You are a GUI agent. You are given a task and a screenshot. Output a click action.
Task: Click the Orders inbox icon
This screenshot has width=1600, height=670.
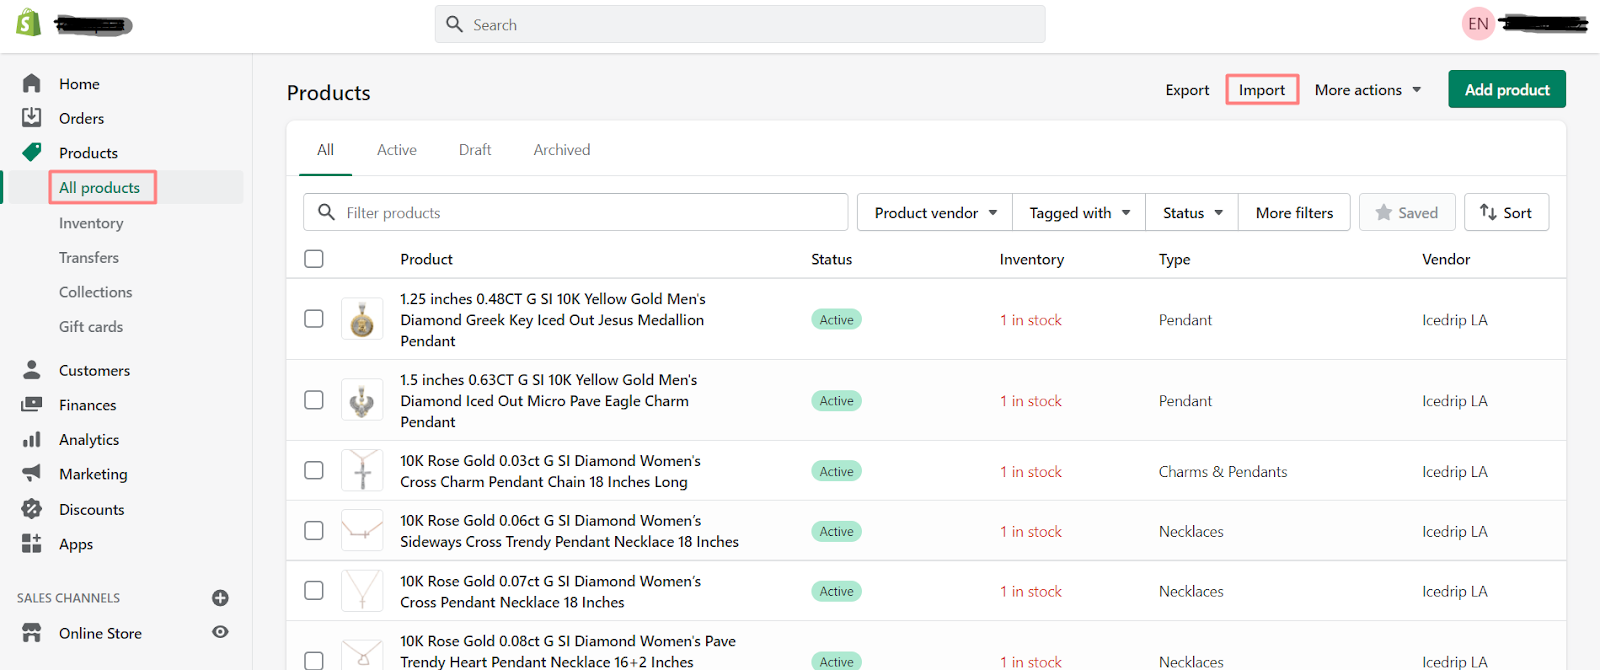32,118
